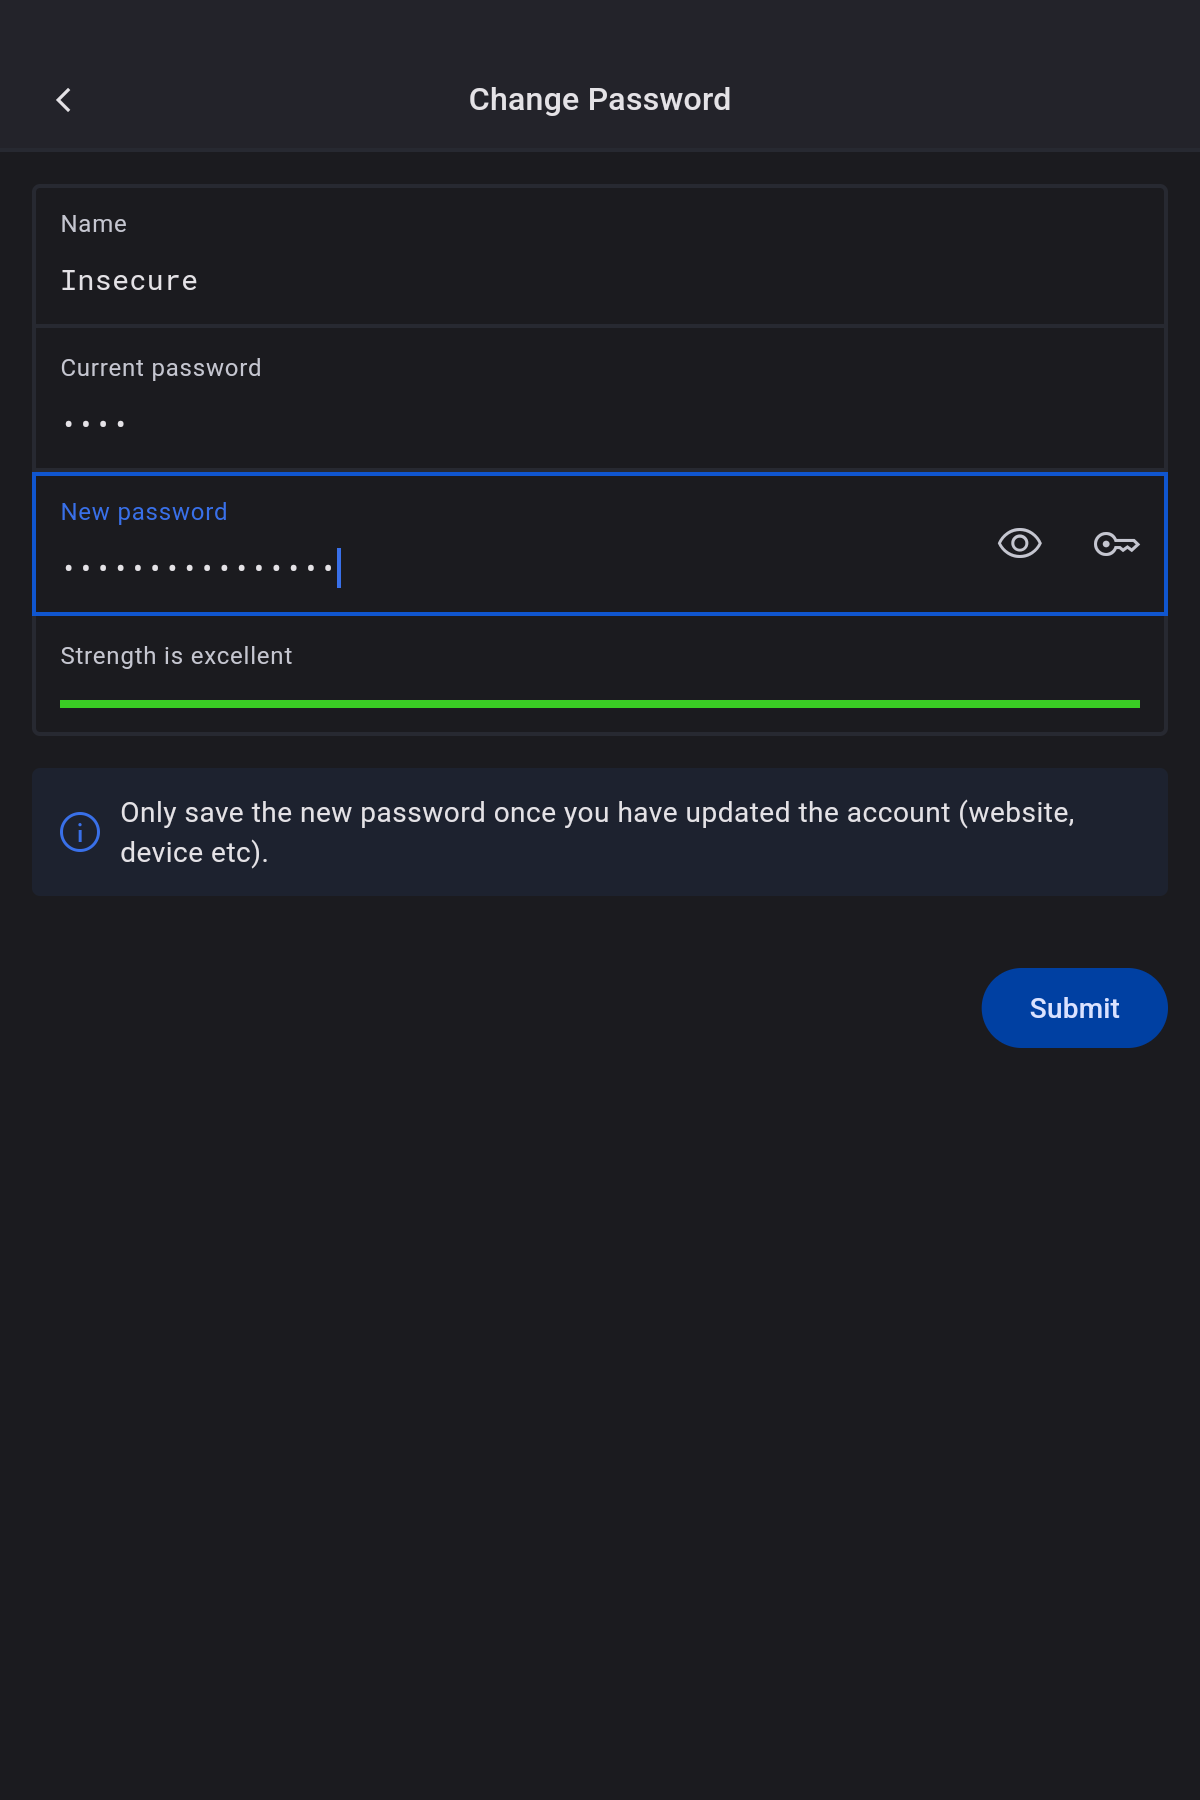Open the password generator key icon
Screen dimensions: 1200x1800
coord(1116,544)
